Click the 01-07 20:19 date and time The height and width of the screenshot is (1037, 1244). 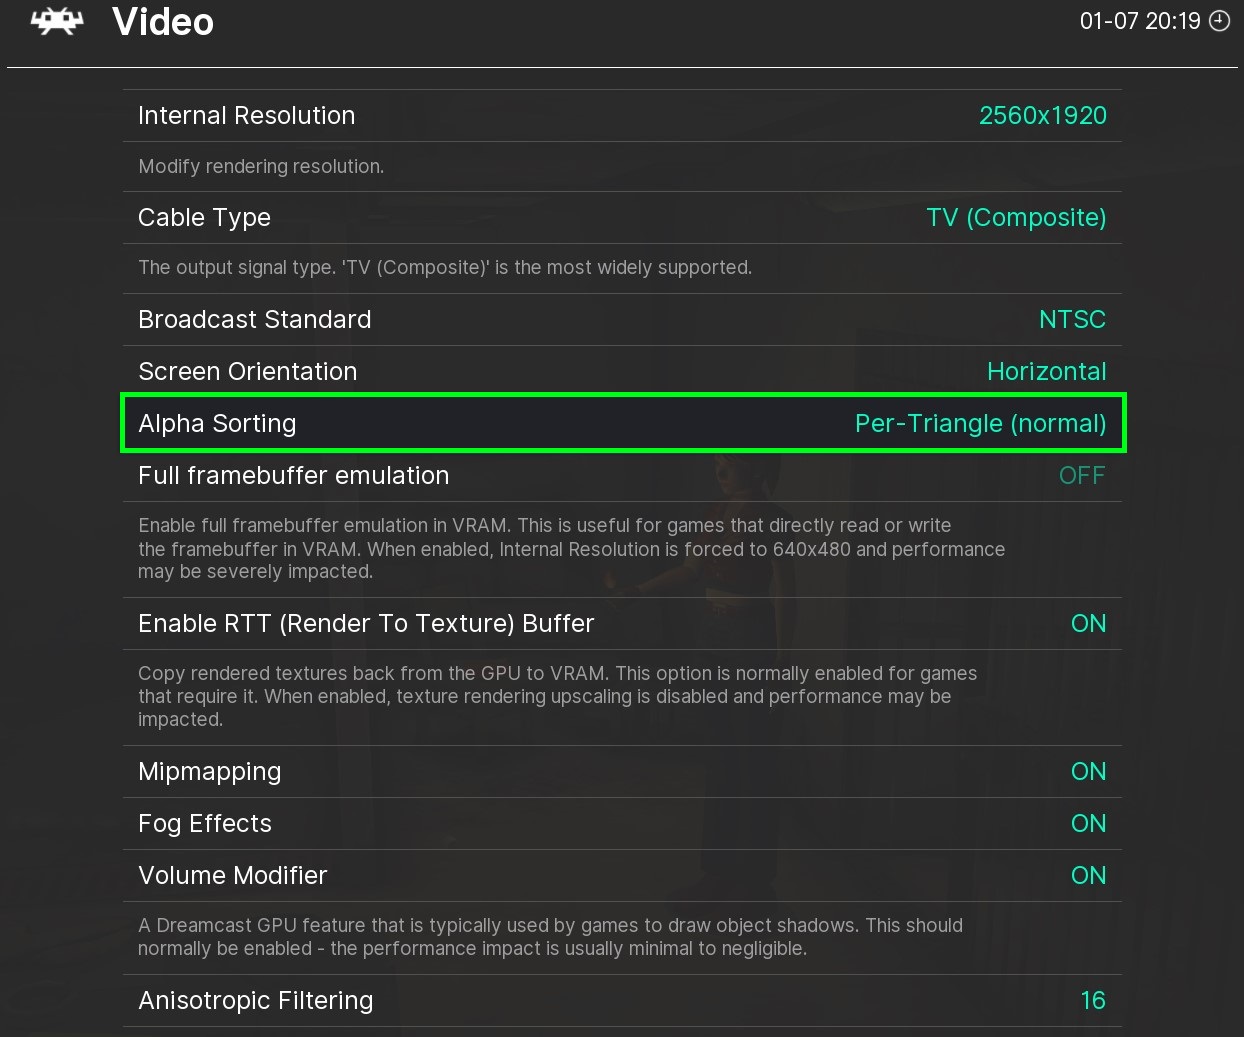(1139, 21)
